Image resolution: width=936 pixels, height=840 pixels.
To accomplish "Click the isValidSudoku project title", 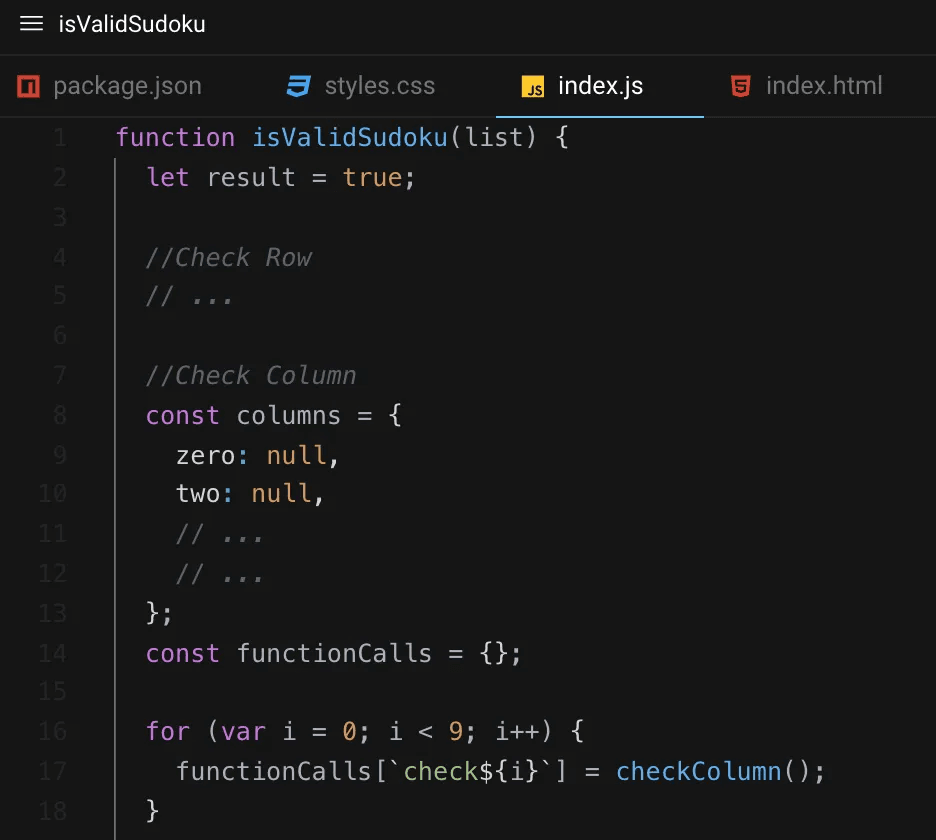I will coord(131,24).
